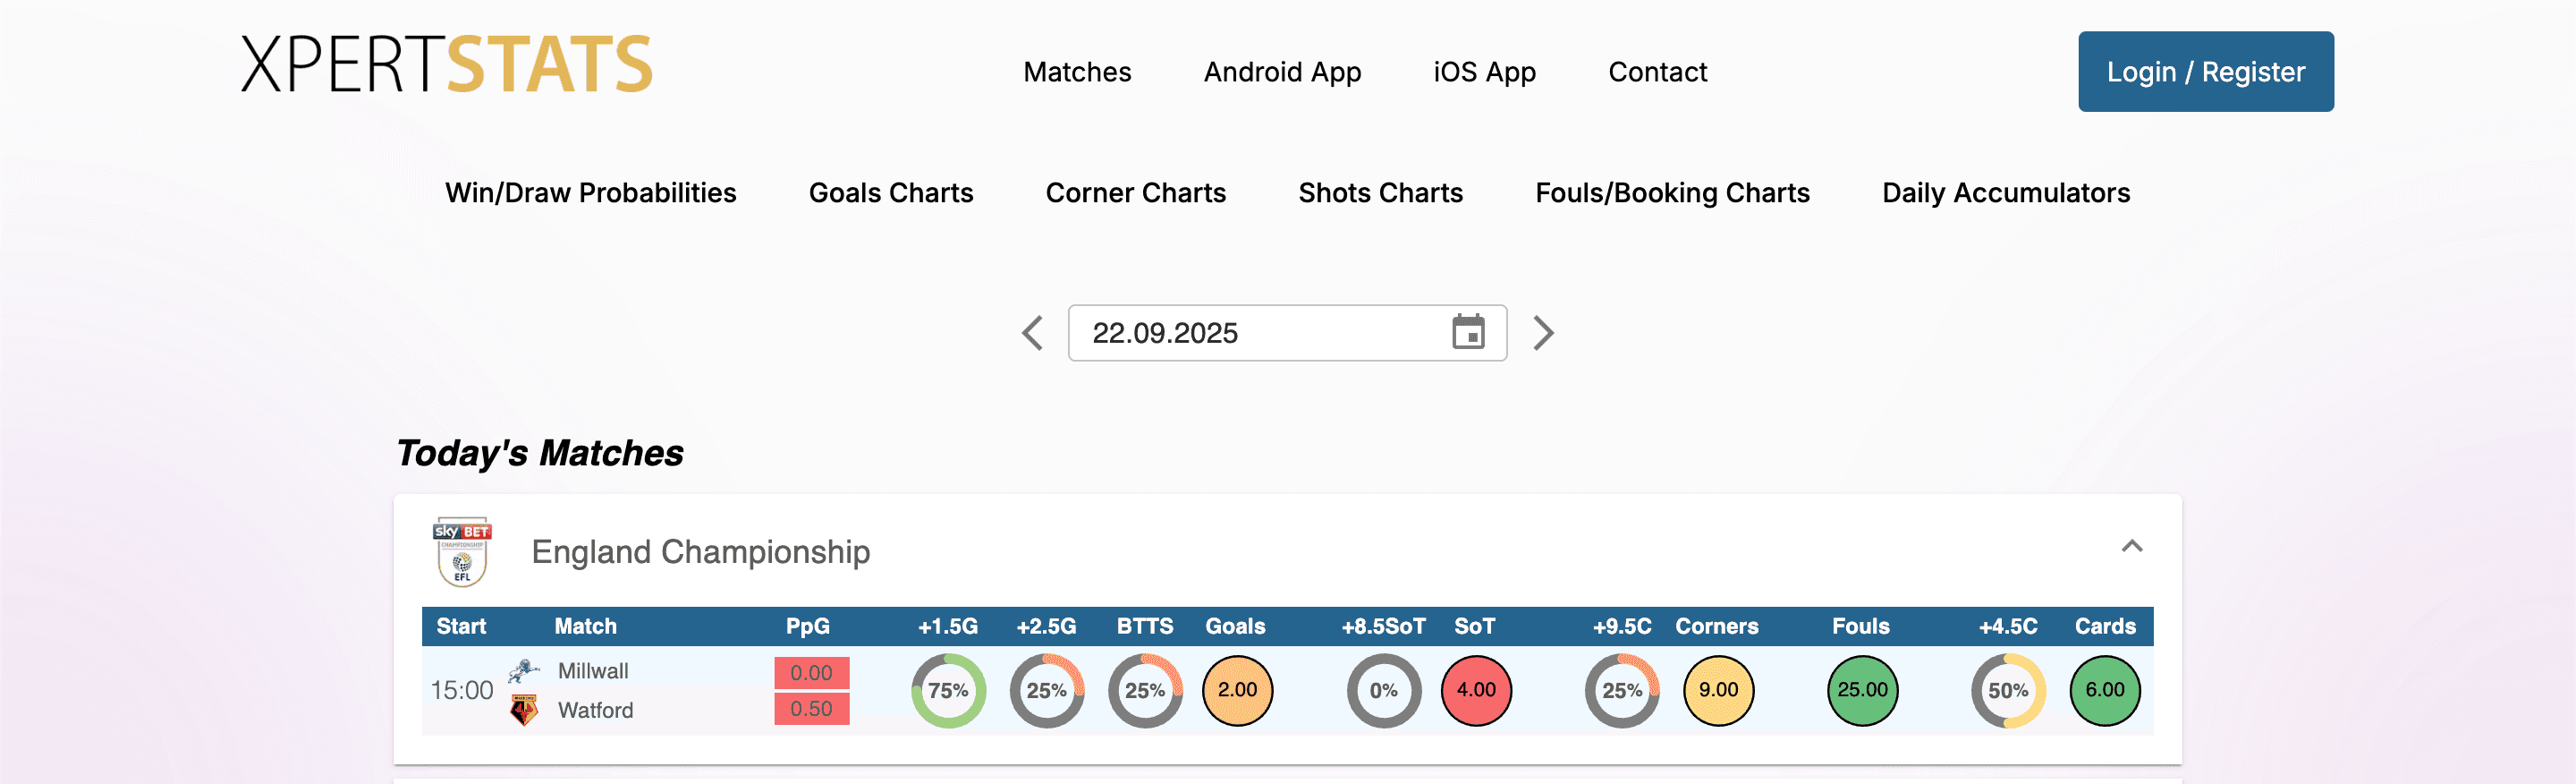The width and height of the screenshot is (2576, 784).
Task: Collapse the England Championship section
Action: coord(2133,547)
